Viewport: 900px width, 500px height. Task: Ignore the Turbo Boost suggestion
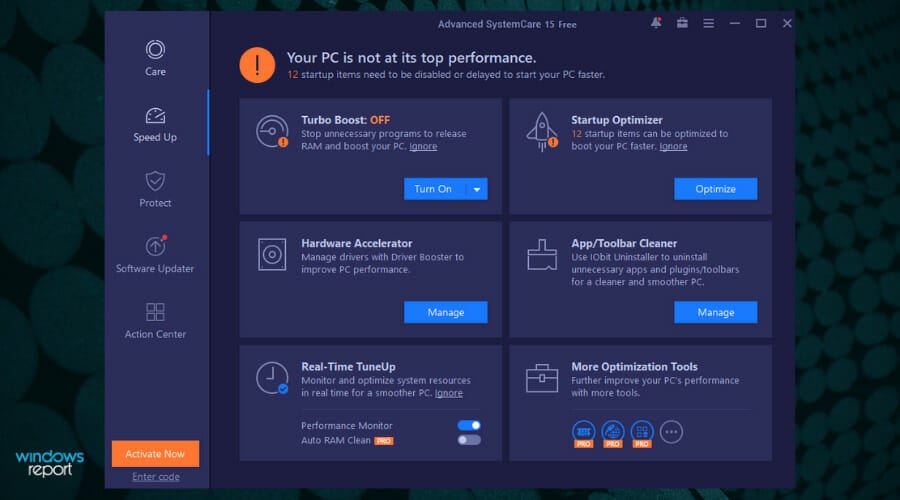coord(423,146)
